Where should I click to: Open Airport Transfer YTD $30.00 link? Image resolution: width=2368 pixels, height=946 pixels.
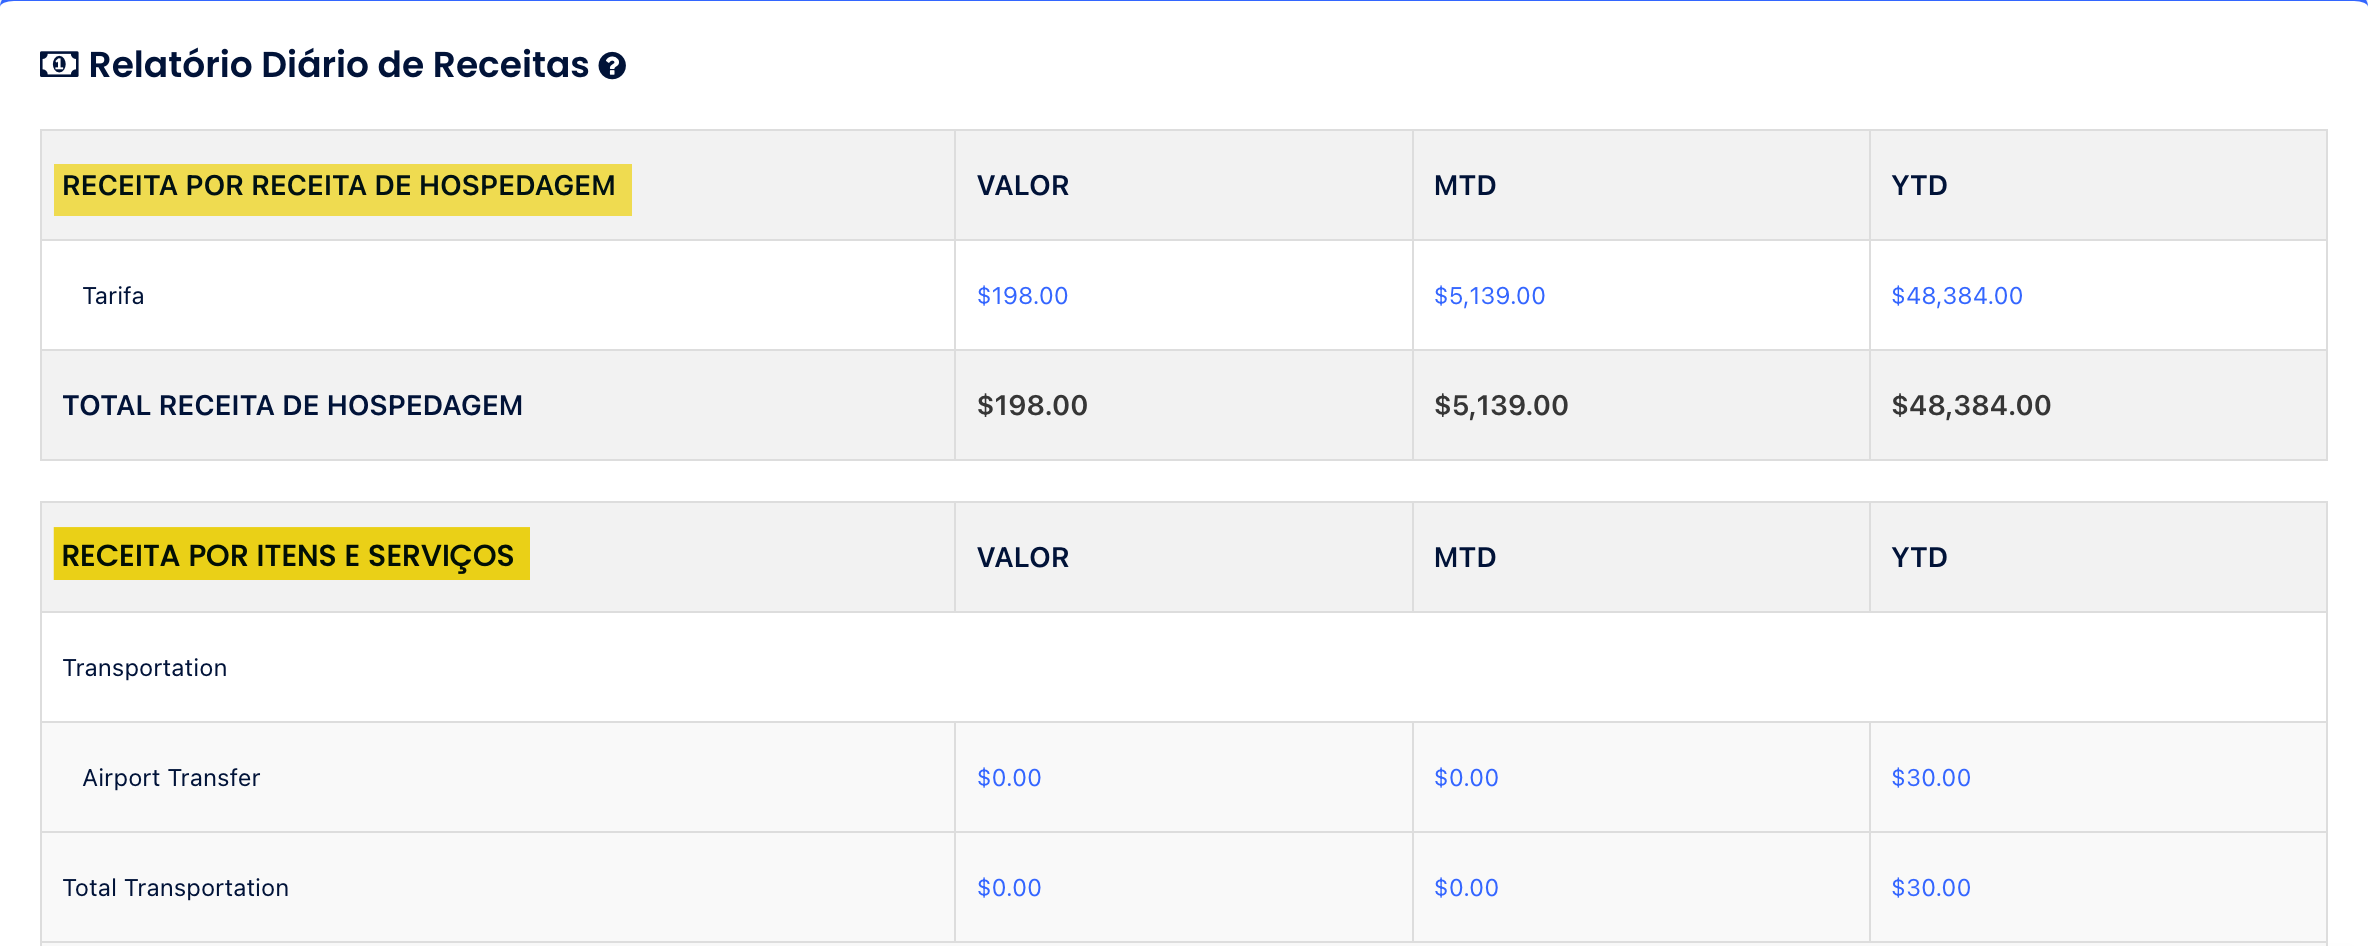point(1930,778)
